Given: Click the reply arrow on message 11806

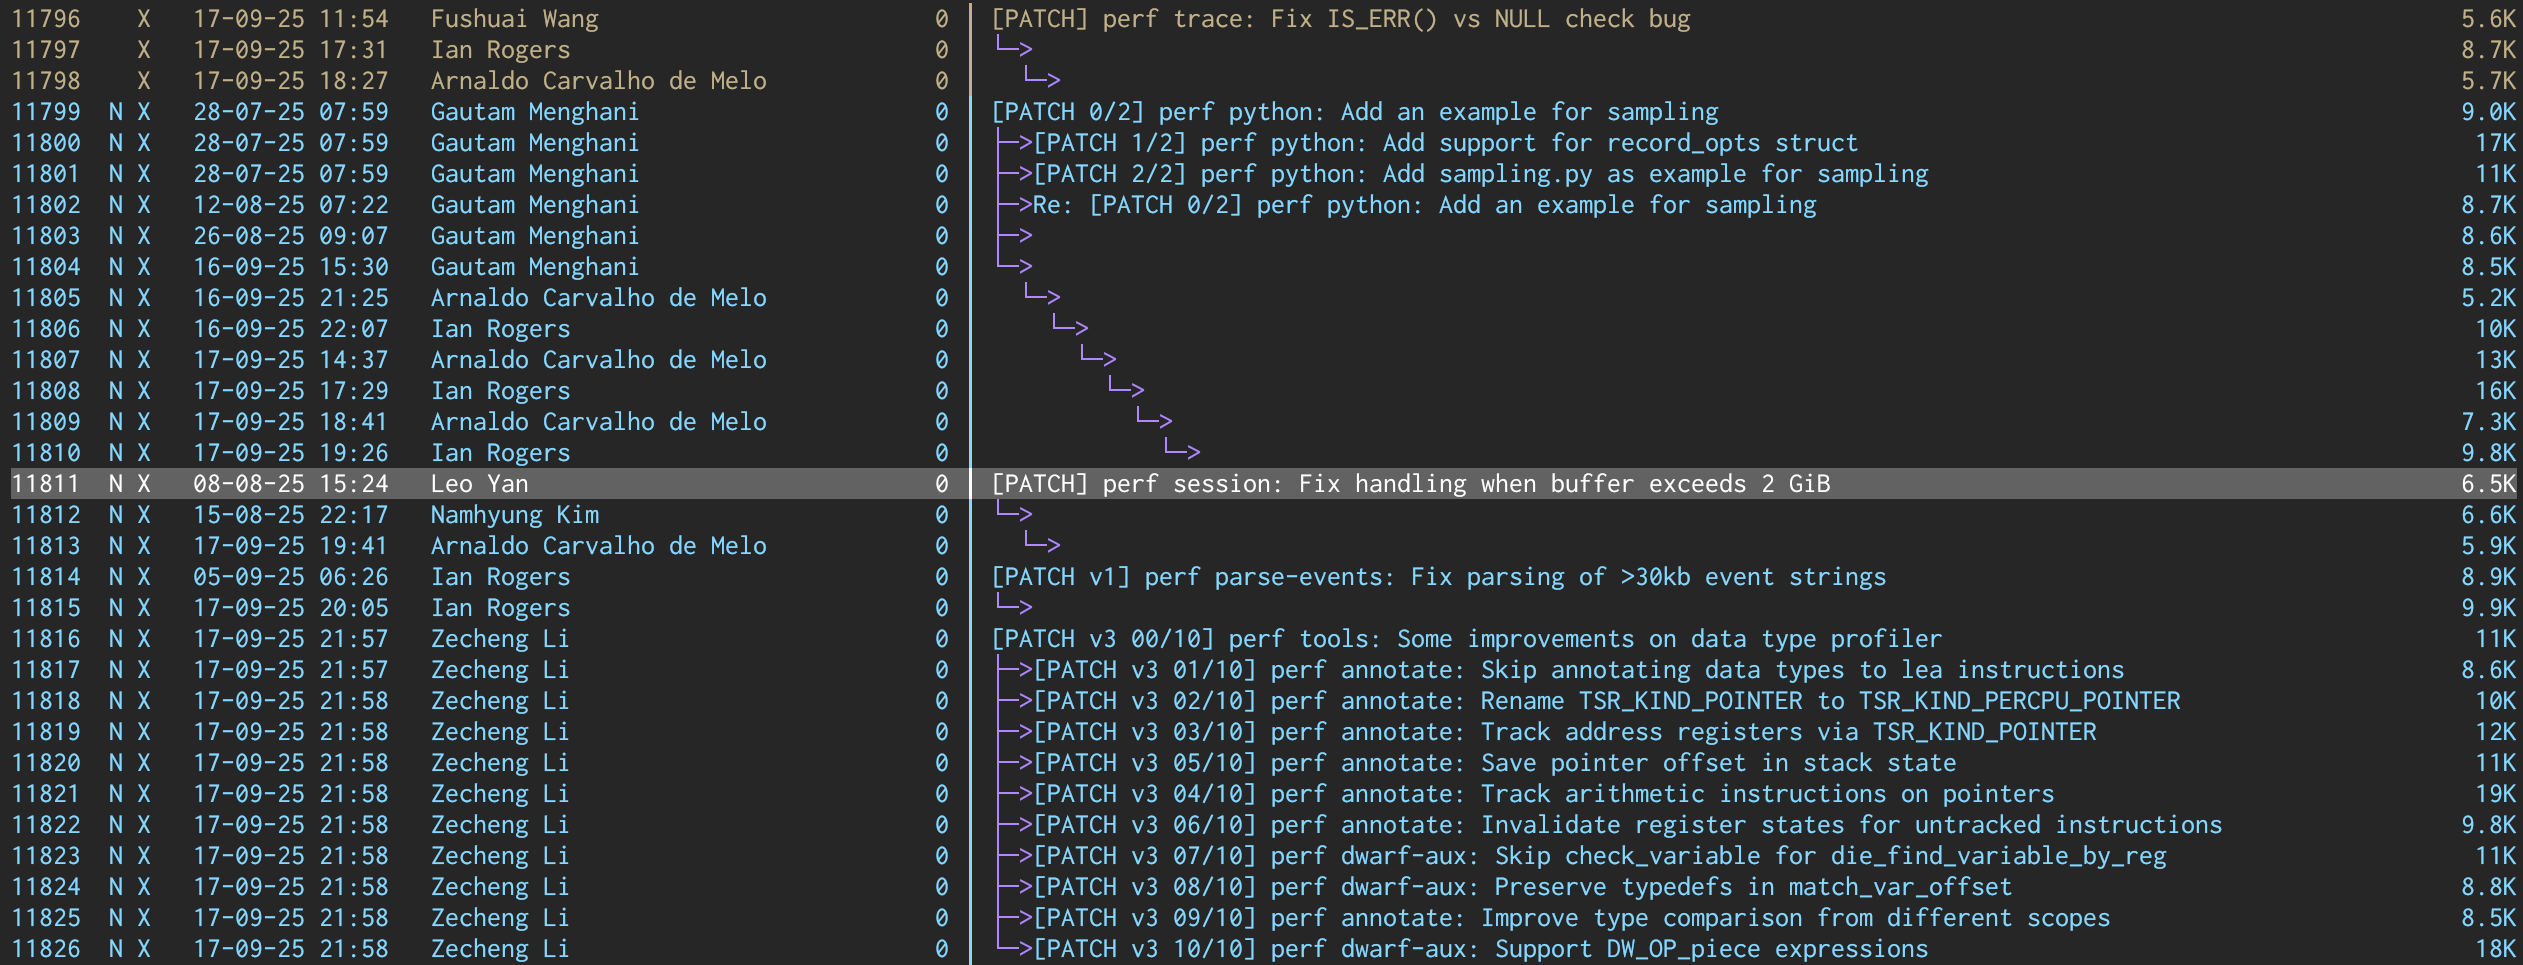Looking at the screenshot, I should pyautogui.click(x=1070, y=328).
